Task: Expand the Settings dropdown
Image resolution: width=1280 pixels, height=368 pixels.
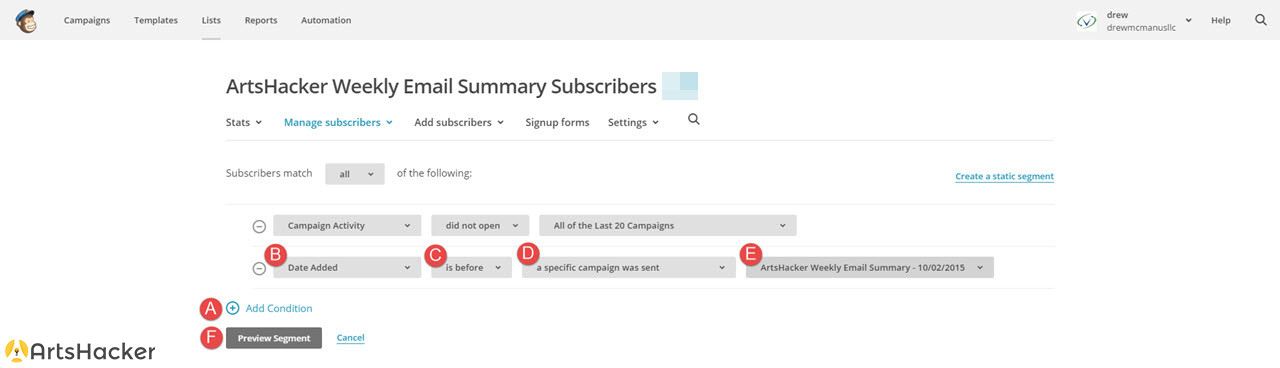Action: click(633, 122)
